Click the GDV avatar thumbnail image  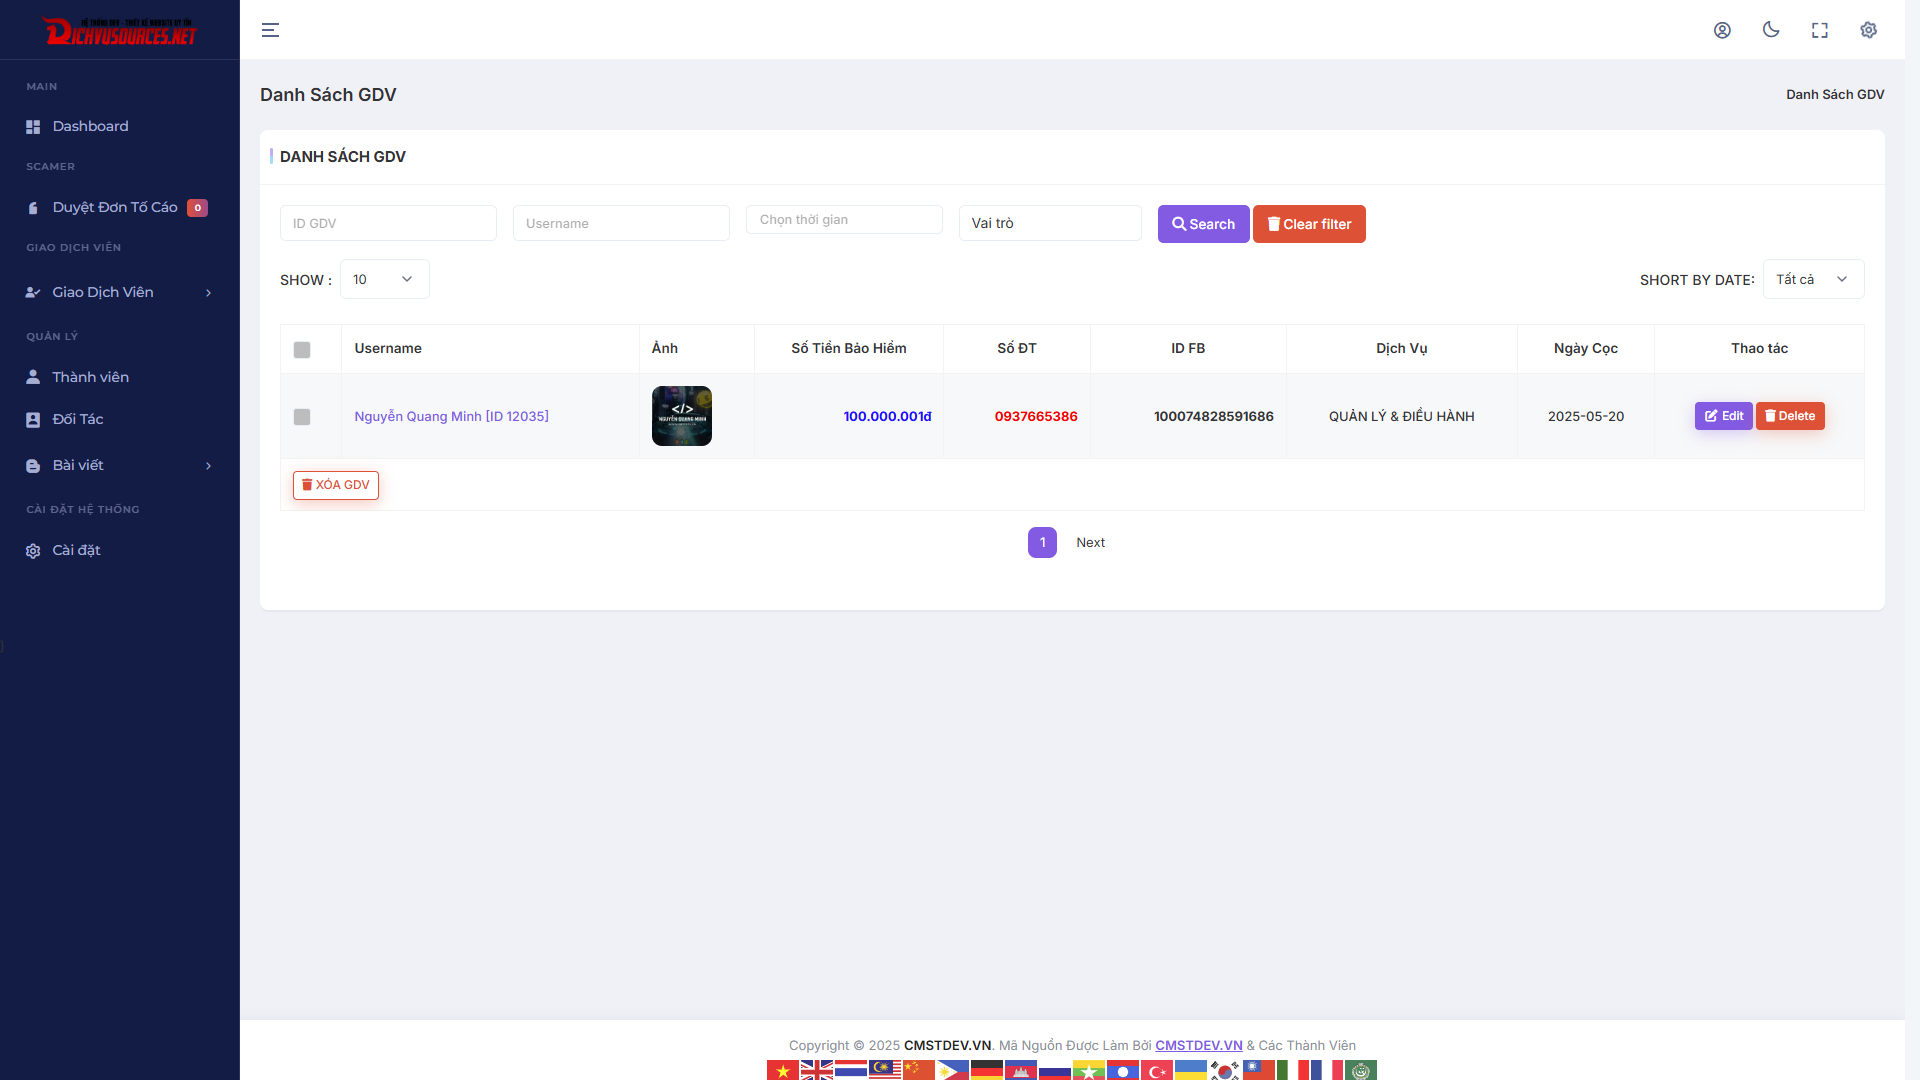point(682,416)
